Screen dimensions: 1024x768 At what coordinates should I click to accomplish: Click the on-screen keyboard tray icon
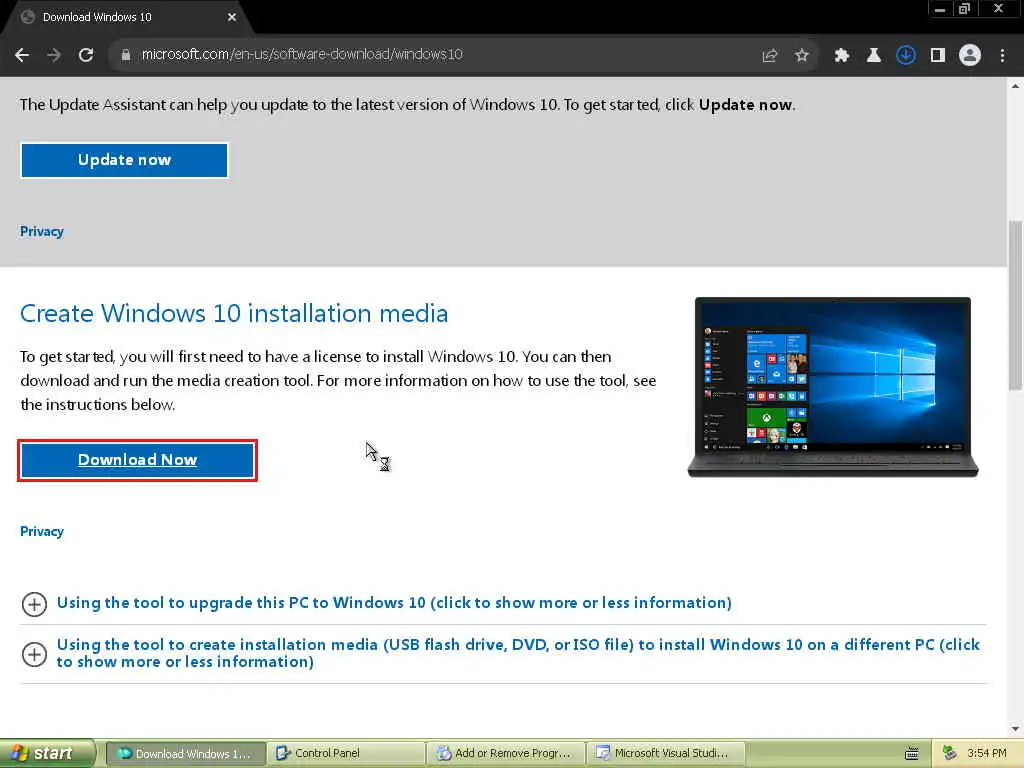pos(912,754)
